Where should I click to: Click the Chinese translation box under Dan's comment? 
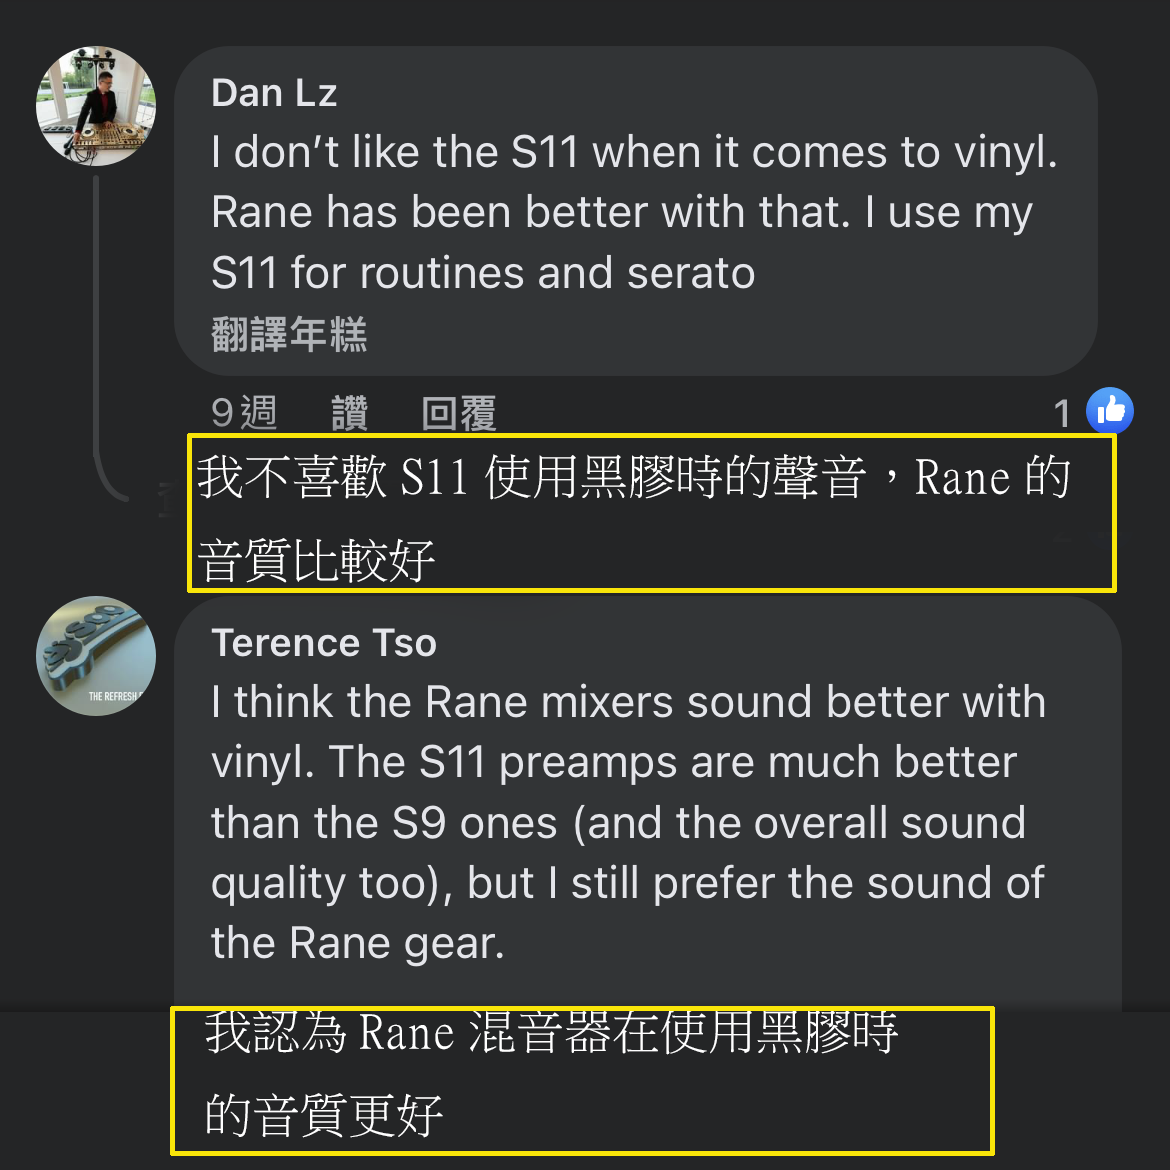pyautogui.click(x=651, y=513)
